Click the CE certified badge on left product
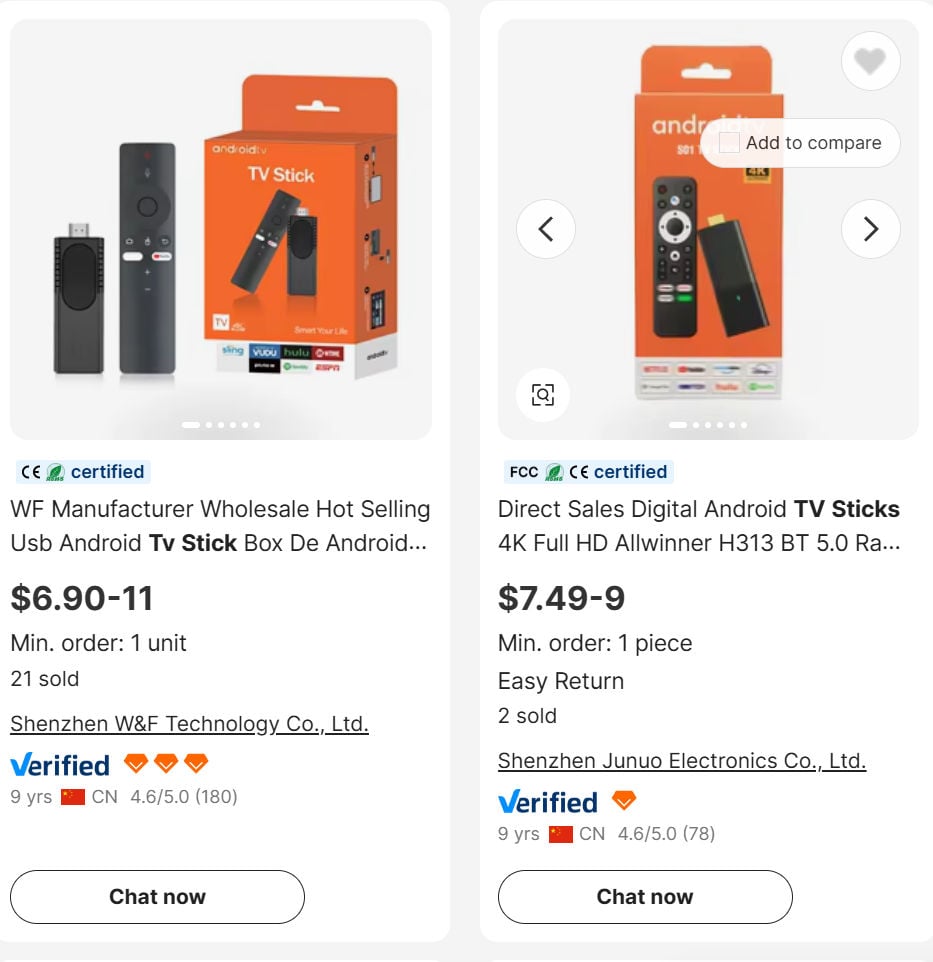This screenshot has height=962, width=933. (x=83, y=472)
